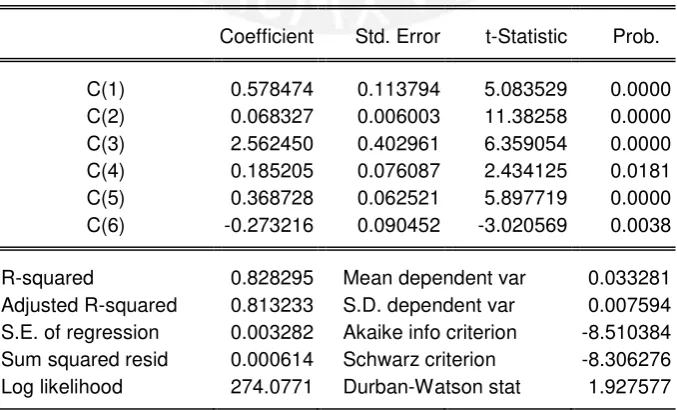Click the t-Statistic column header
The image size is (677, 410).
526,36
